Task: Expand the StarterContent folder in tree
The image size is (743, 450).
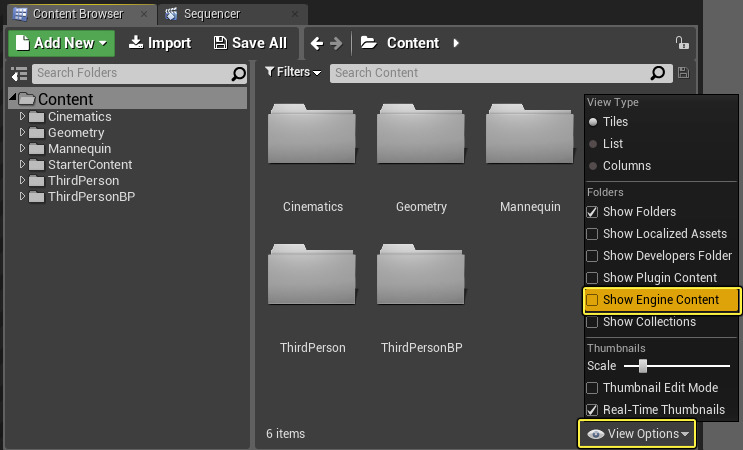Action: click(24, 165)
